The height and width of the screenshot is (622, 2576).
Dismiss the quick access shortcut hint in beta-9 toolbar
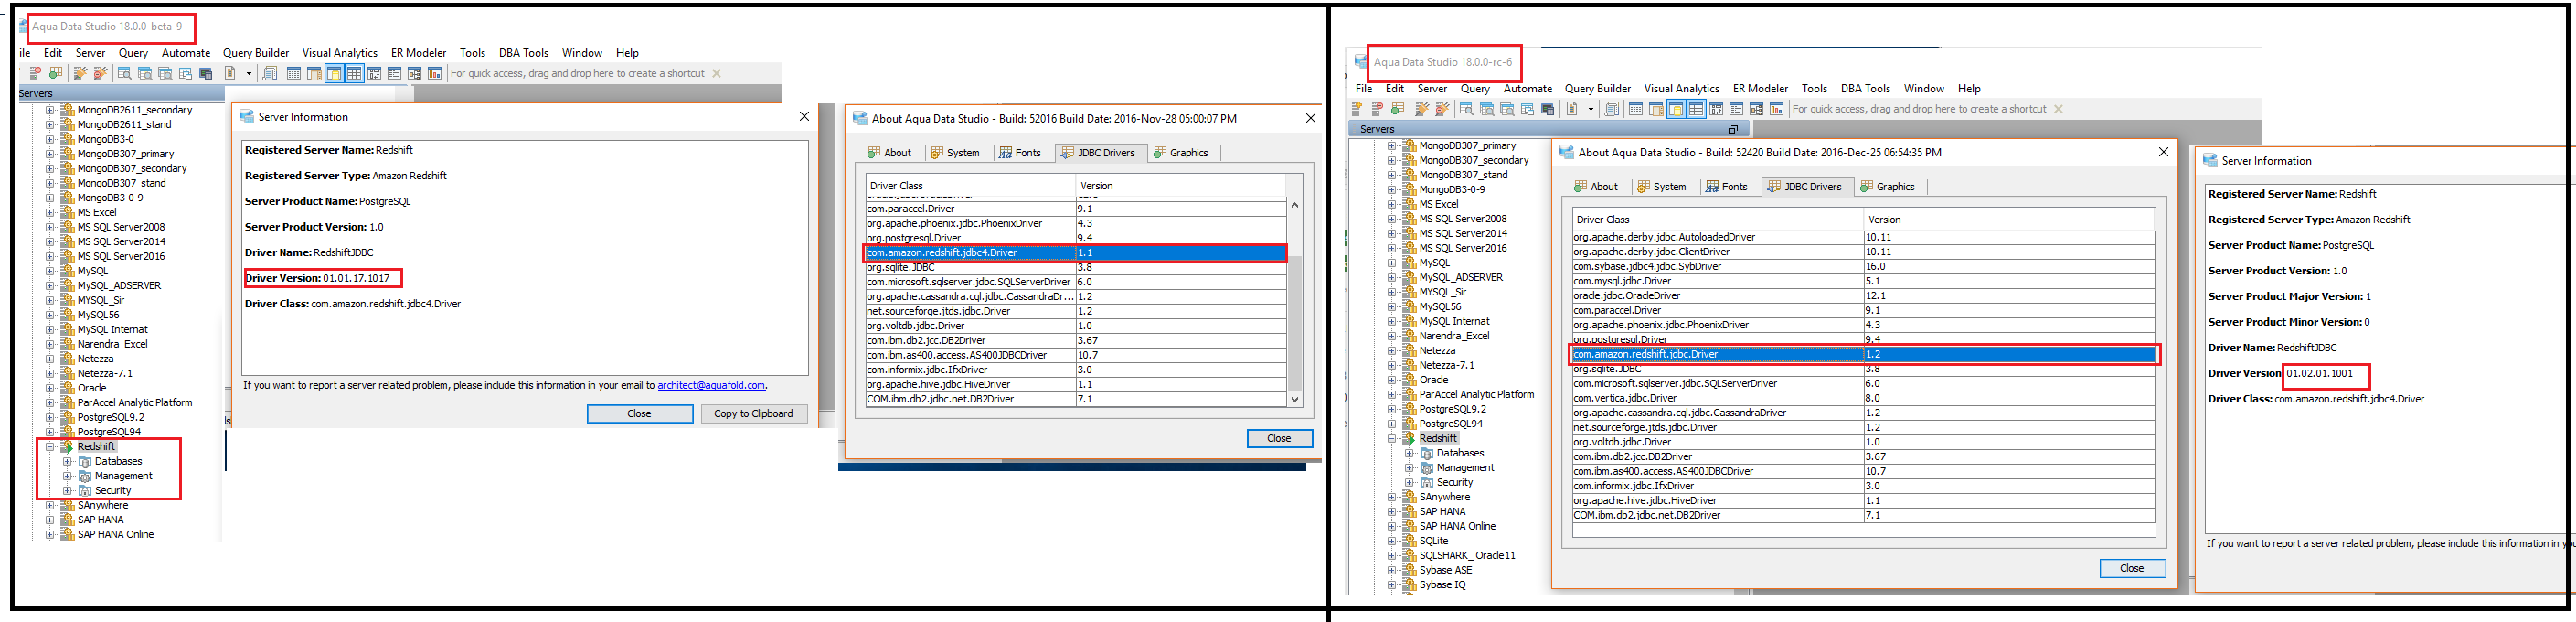(x=716, y=73)
